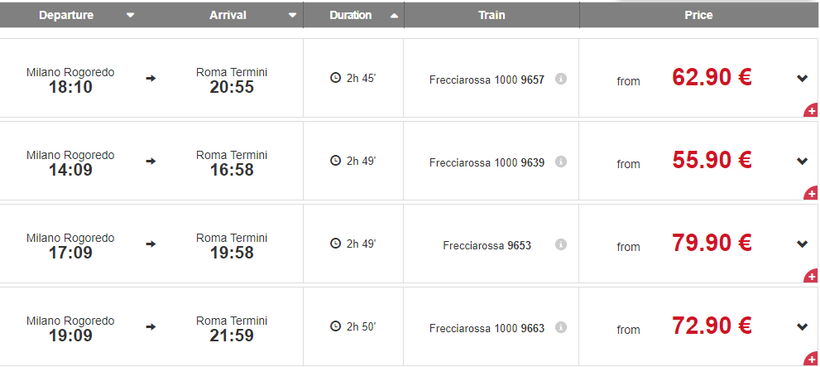Select the 55.90 € fare
The image size is (820, 367).
(x=712, y=160)
